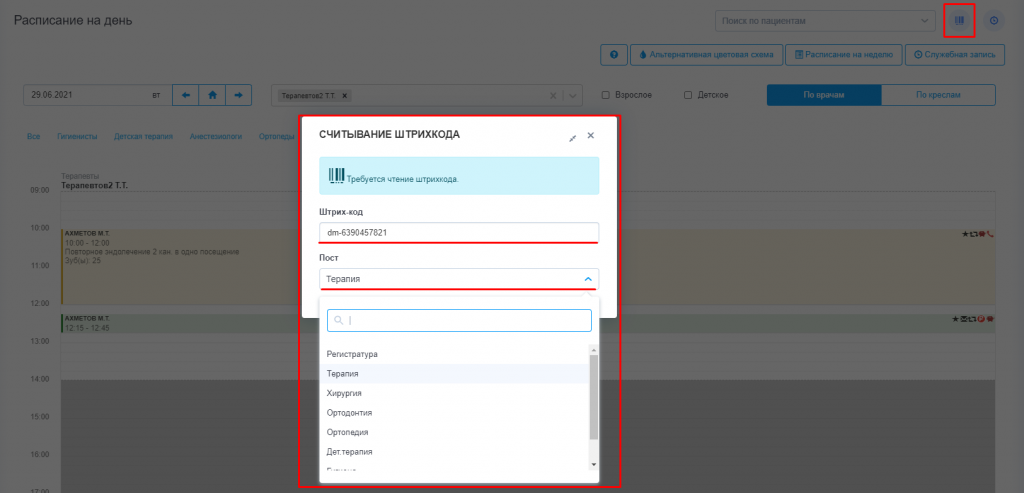Click the red P icon on 12:15 appointment
The width and height of the screenshot is (1024, 493).
click(982, 319)
